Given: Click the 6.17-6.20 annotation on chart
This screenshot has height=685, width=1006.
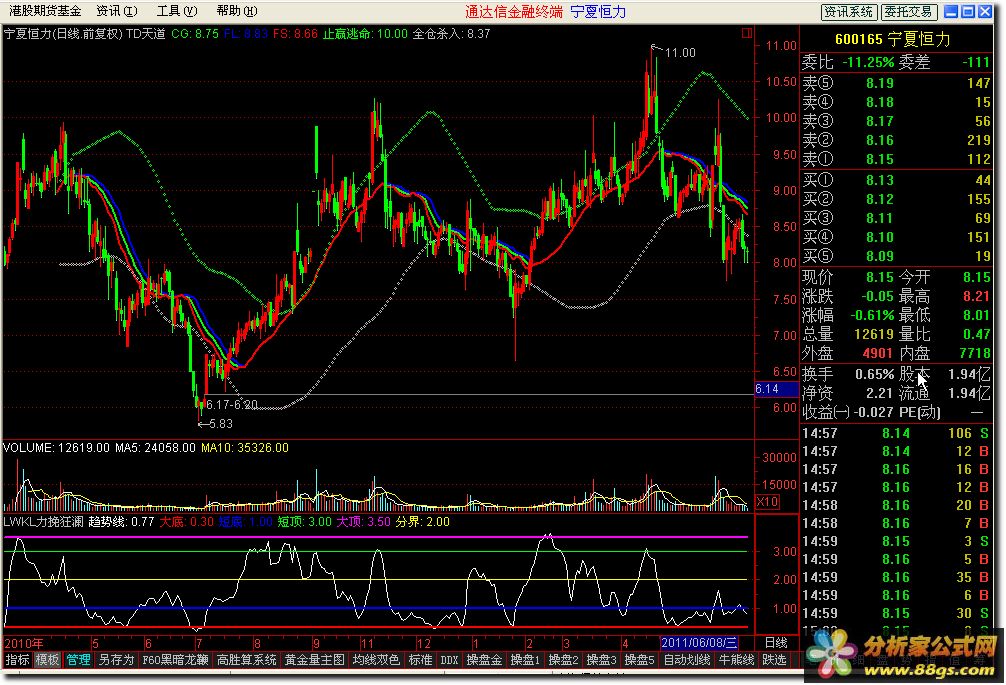Looking at the screenshot, I should pyautogui.click(x=232, y=405).
